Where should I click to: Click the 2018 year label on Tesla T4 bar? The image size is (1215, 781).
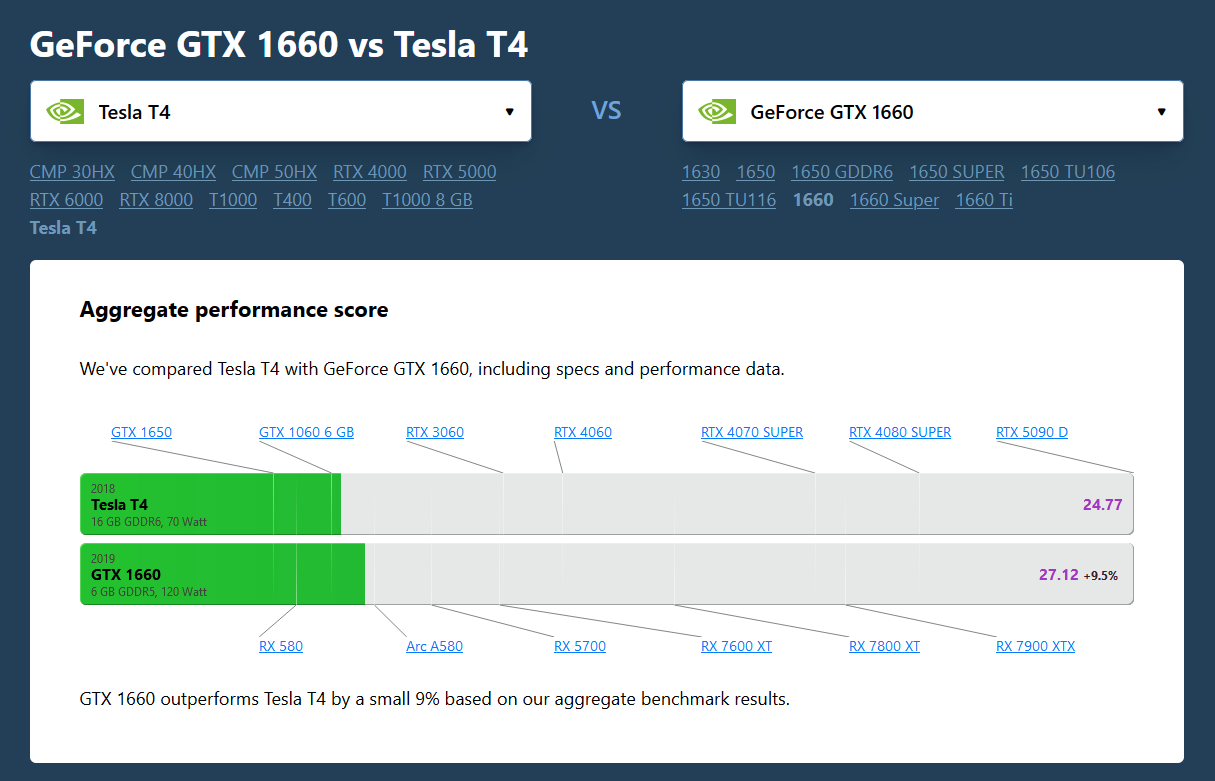coord(103,489)
